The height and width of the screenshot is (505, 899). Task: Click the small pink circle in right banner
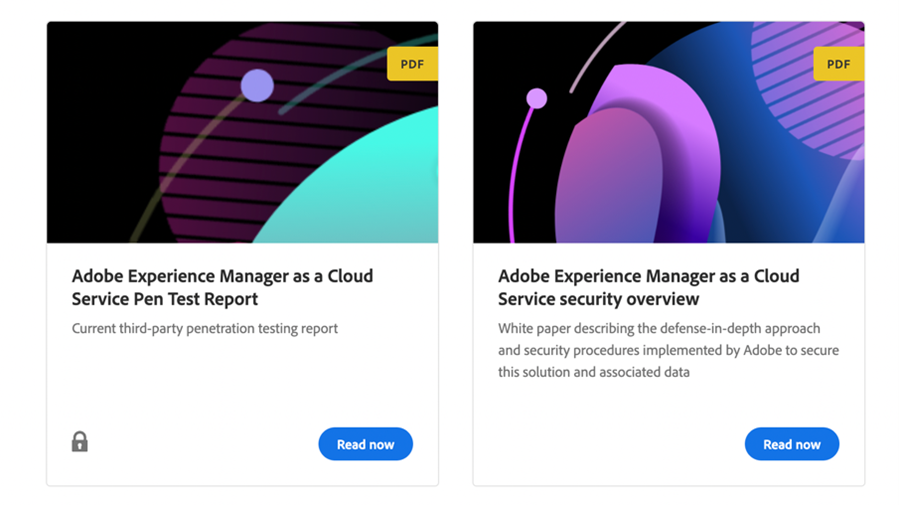[x=537, y=98]
